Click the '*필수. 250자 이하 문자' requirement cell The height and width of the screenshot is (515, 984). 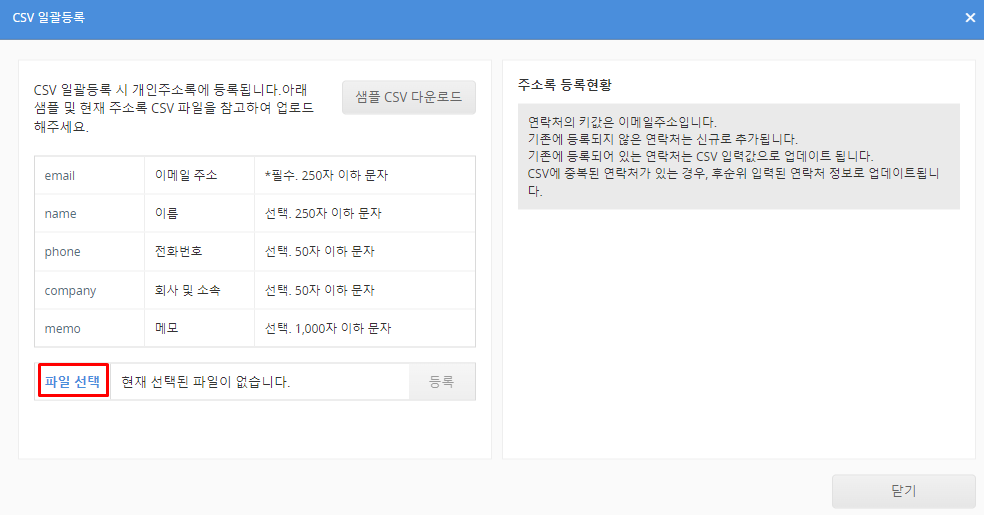[326, 176]
